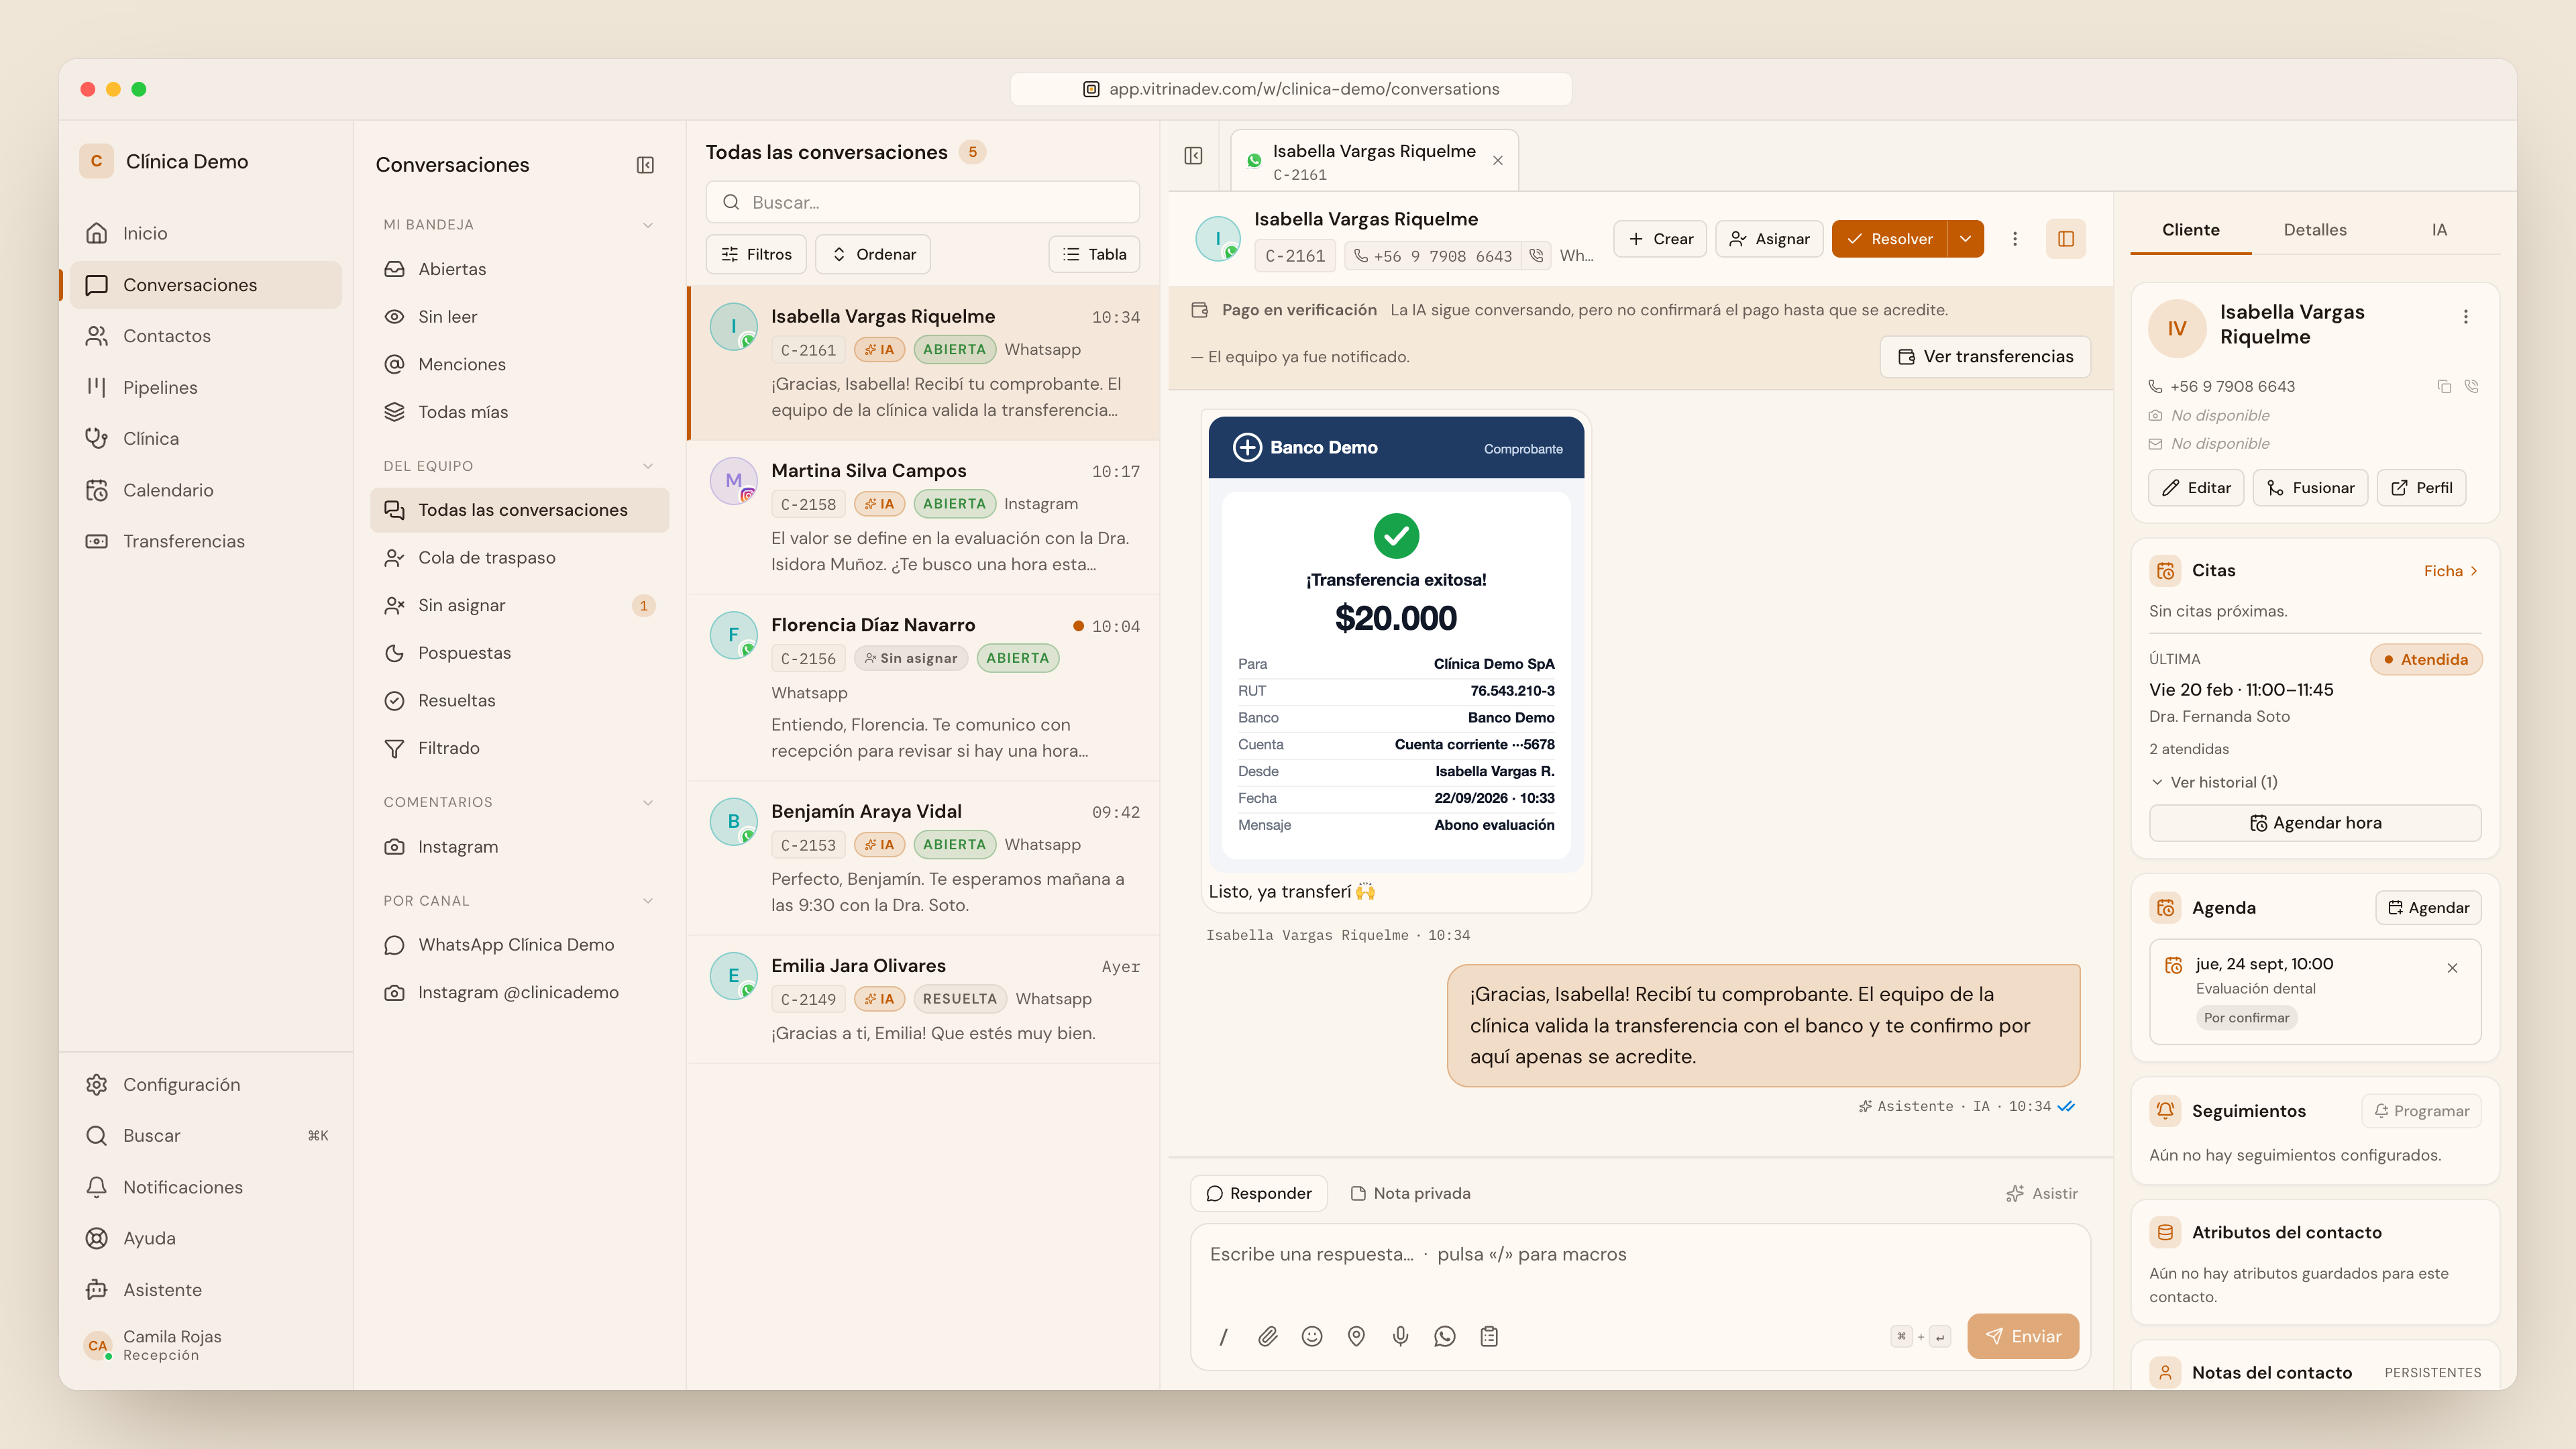Screen dimensions: 2576x1449
Task: Select the Cliente tab
Action: (2191, 230)
